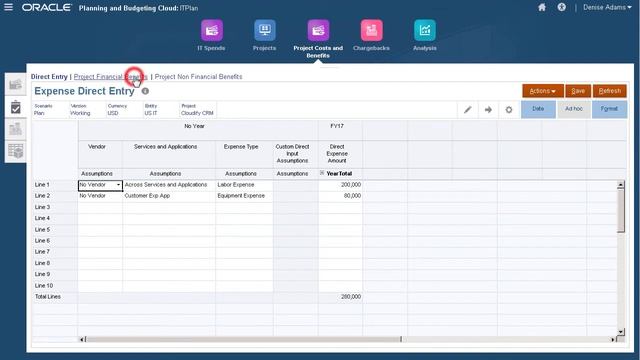Switch to the Format tab

[x=609, y=109]
